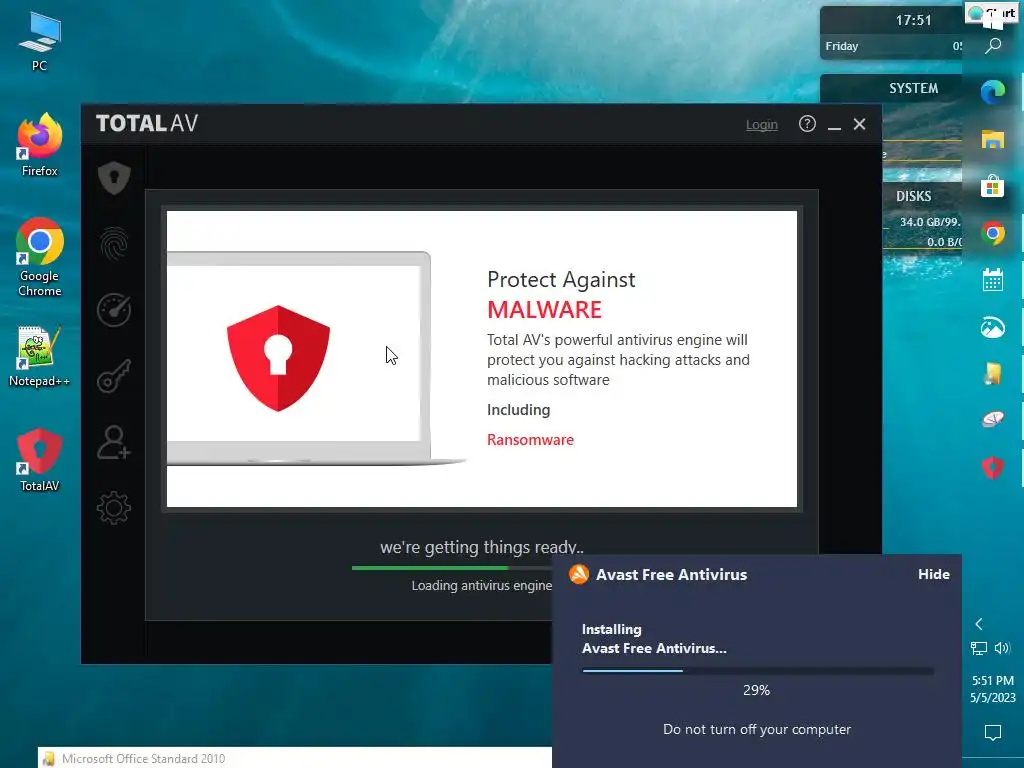Image resolution: width=1024 pixels, height=768 pixels.
Task: Click the Ransomware text in the promo
Action: click(530, 440)
